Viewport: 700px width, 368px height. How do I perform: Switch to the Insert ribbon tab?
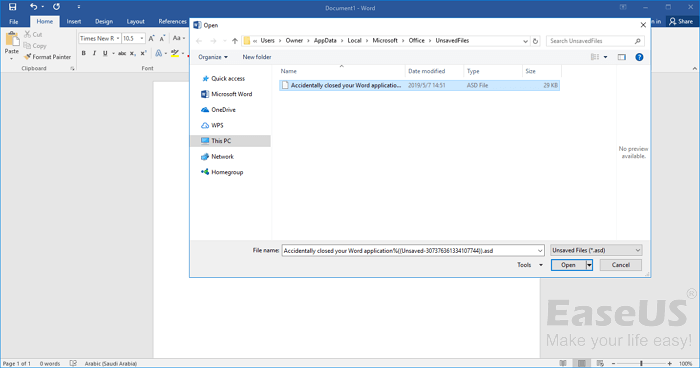pyautogui.click(x=74, y=21)
